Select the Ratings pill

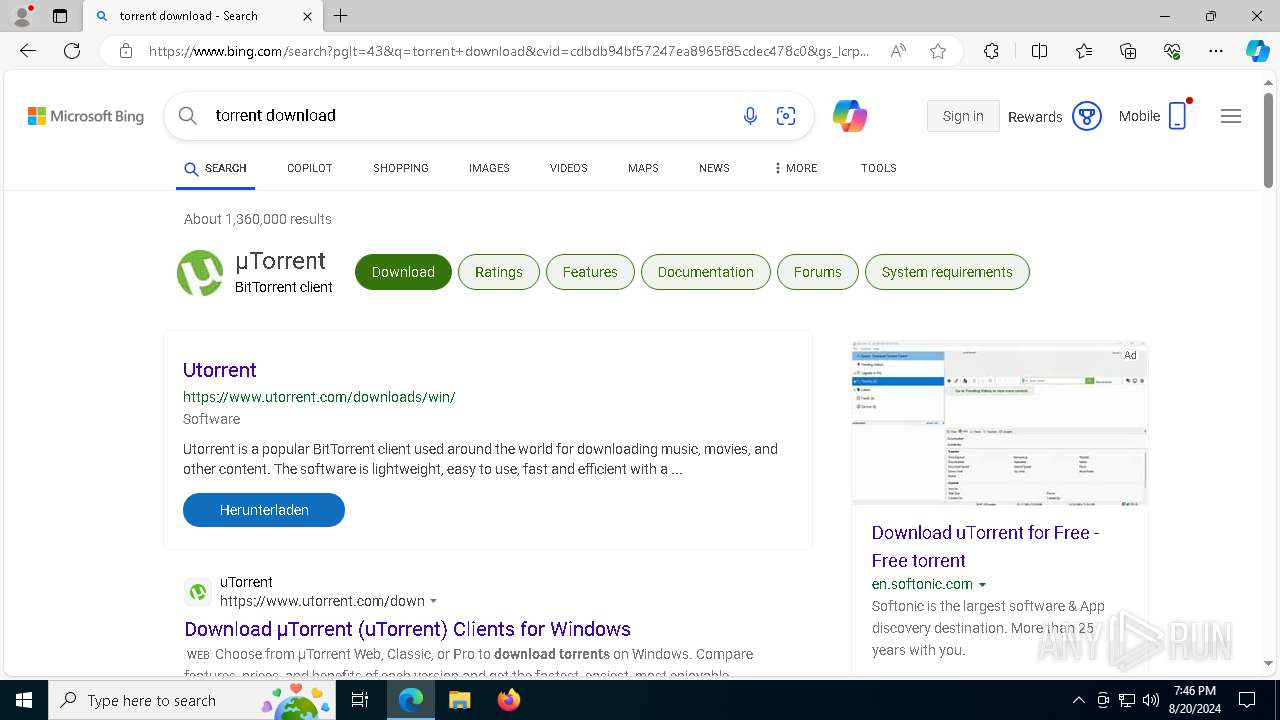click(x=499, y=272)
